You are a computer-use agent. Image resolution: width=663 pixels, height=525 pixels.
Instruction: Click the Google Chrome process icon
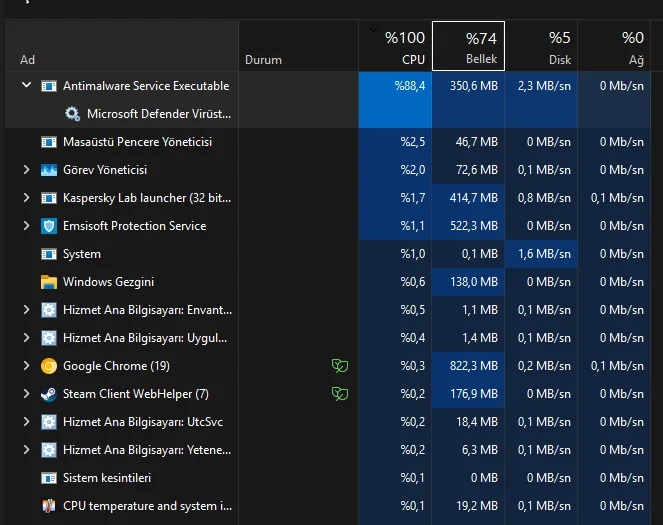pos(49,366)
